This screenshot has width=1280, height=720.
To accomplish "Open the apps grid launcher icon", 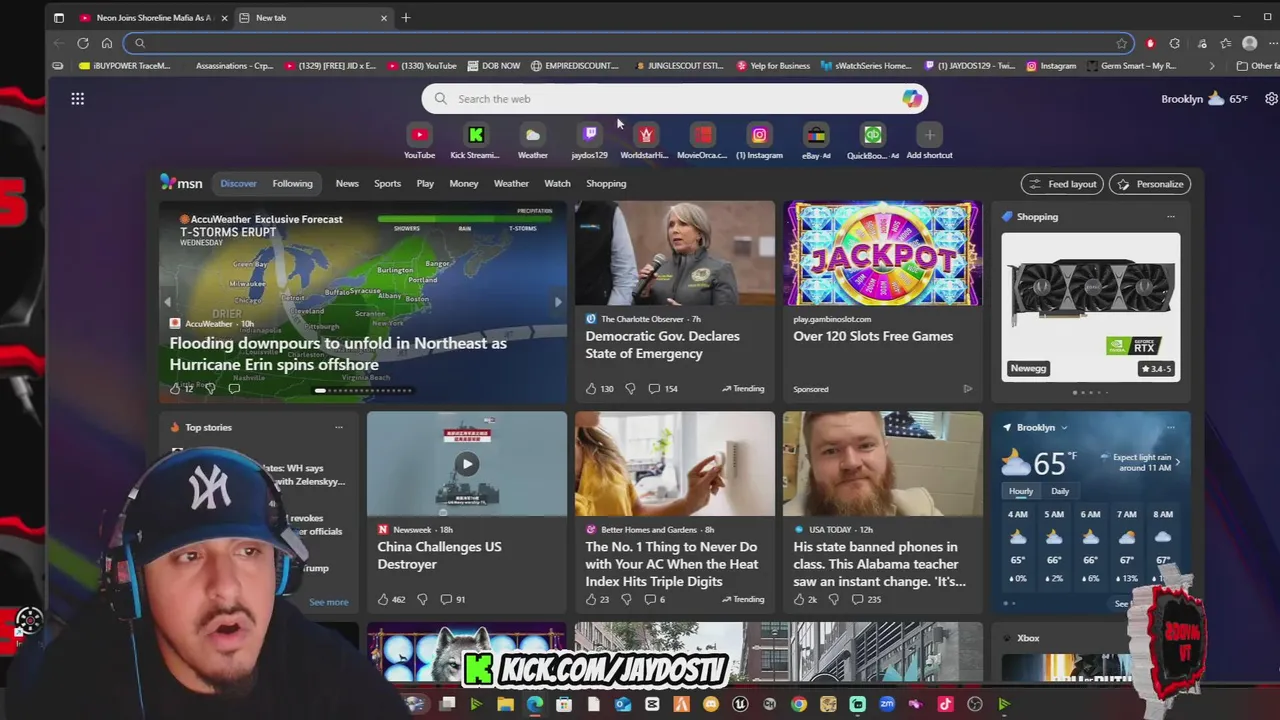I will (x=77, y=98).
